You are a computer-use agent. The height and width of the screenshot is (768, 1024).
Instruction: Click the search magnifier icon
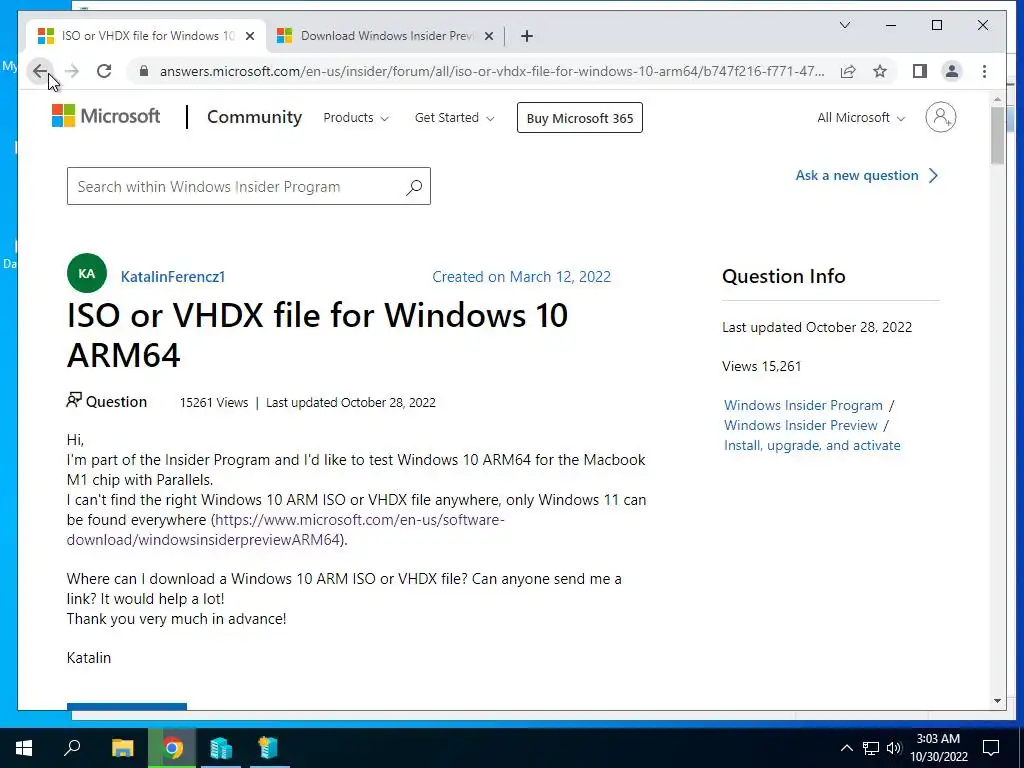point(414,187)
